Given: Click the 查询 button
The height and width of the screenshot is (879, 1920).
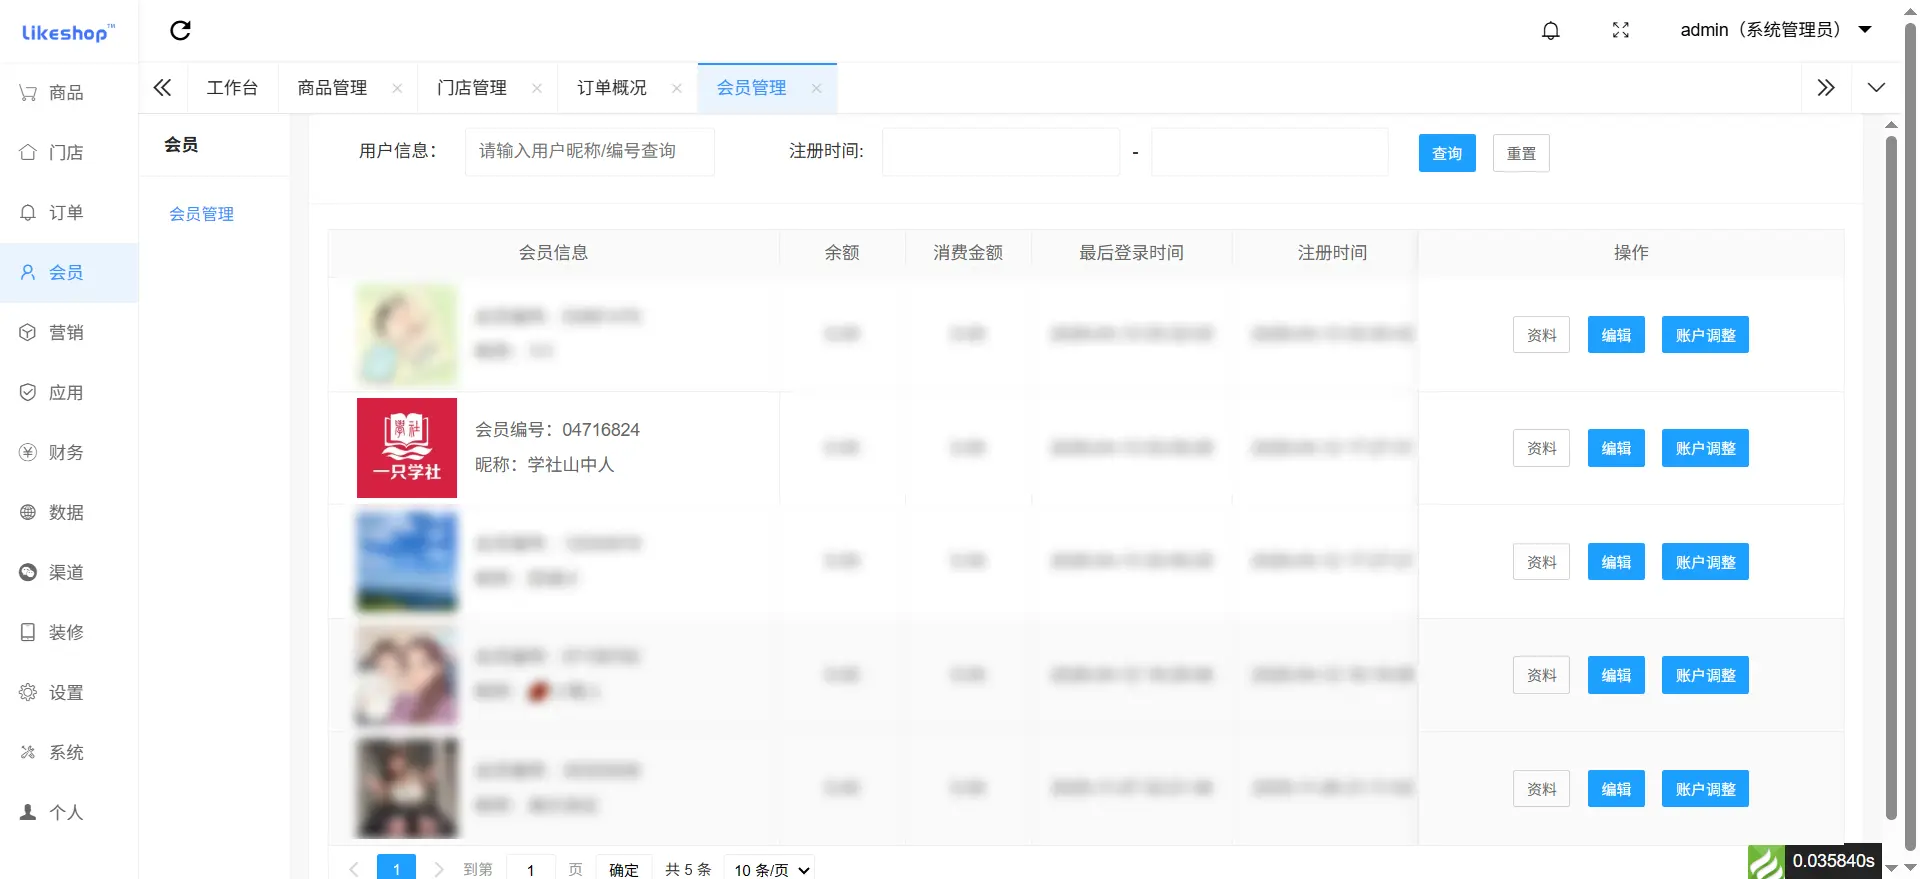Looking at the screenshot, I should point(1447,153).
